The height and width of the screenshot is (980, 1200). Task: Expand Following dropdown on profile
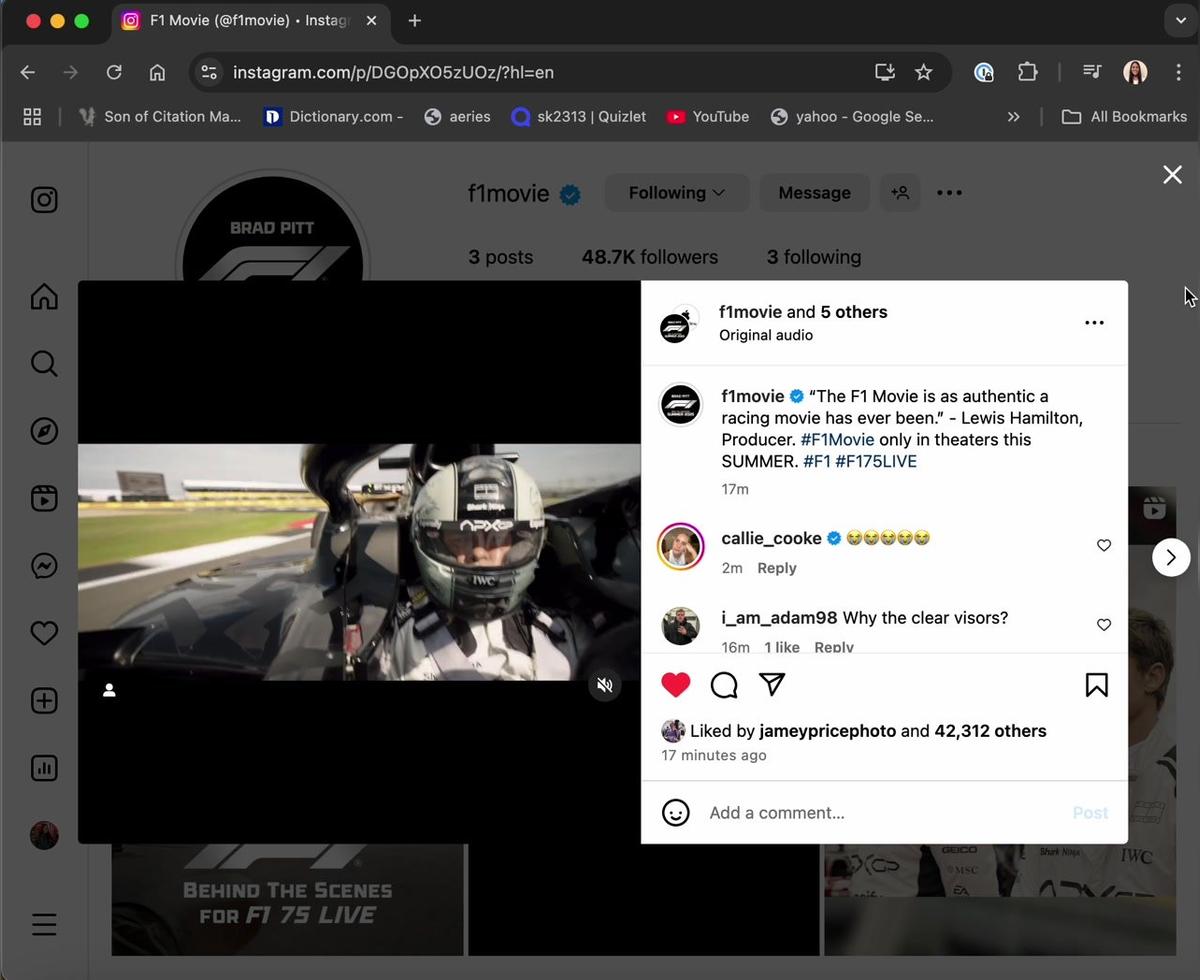coord(677,193)
